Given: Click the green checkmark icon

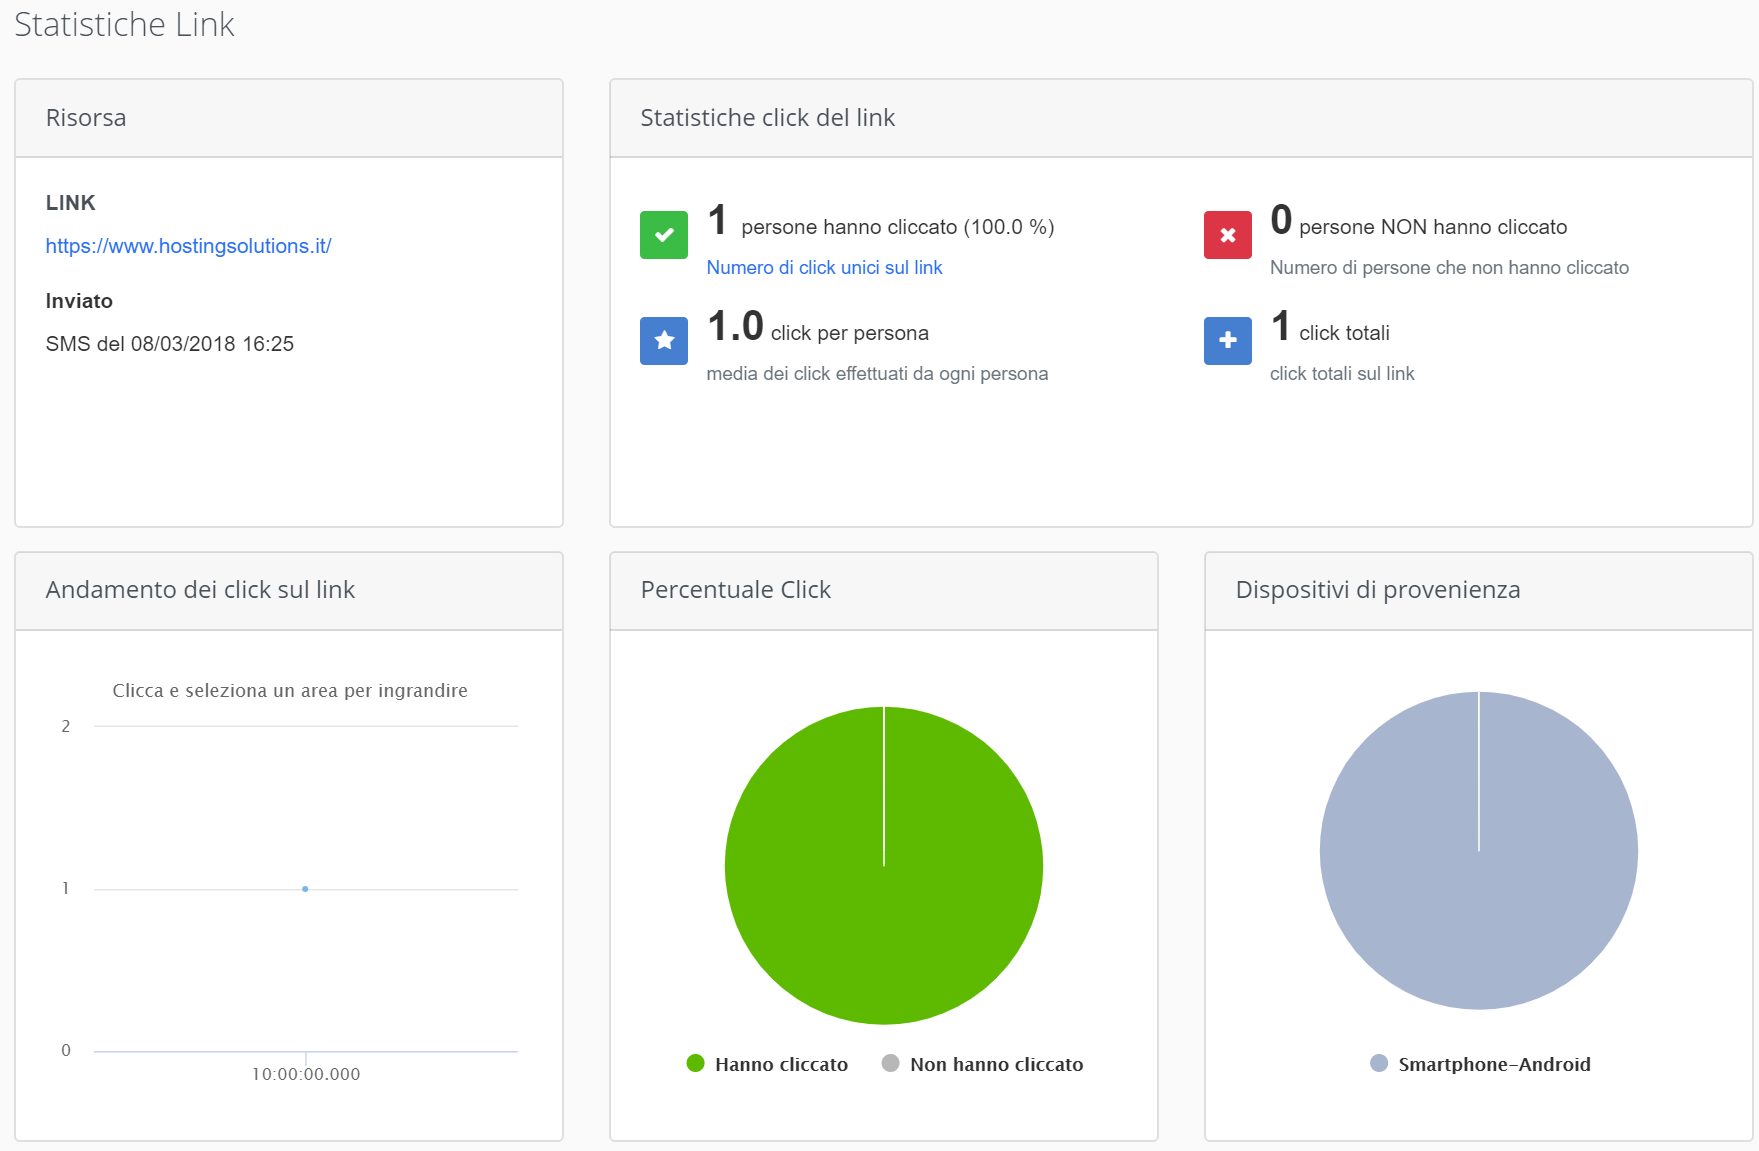Looking at the screenshot, I should point(663,235).
